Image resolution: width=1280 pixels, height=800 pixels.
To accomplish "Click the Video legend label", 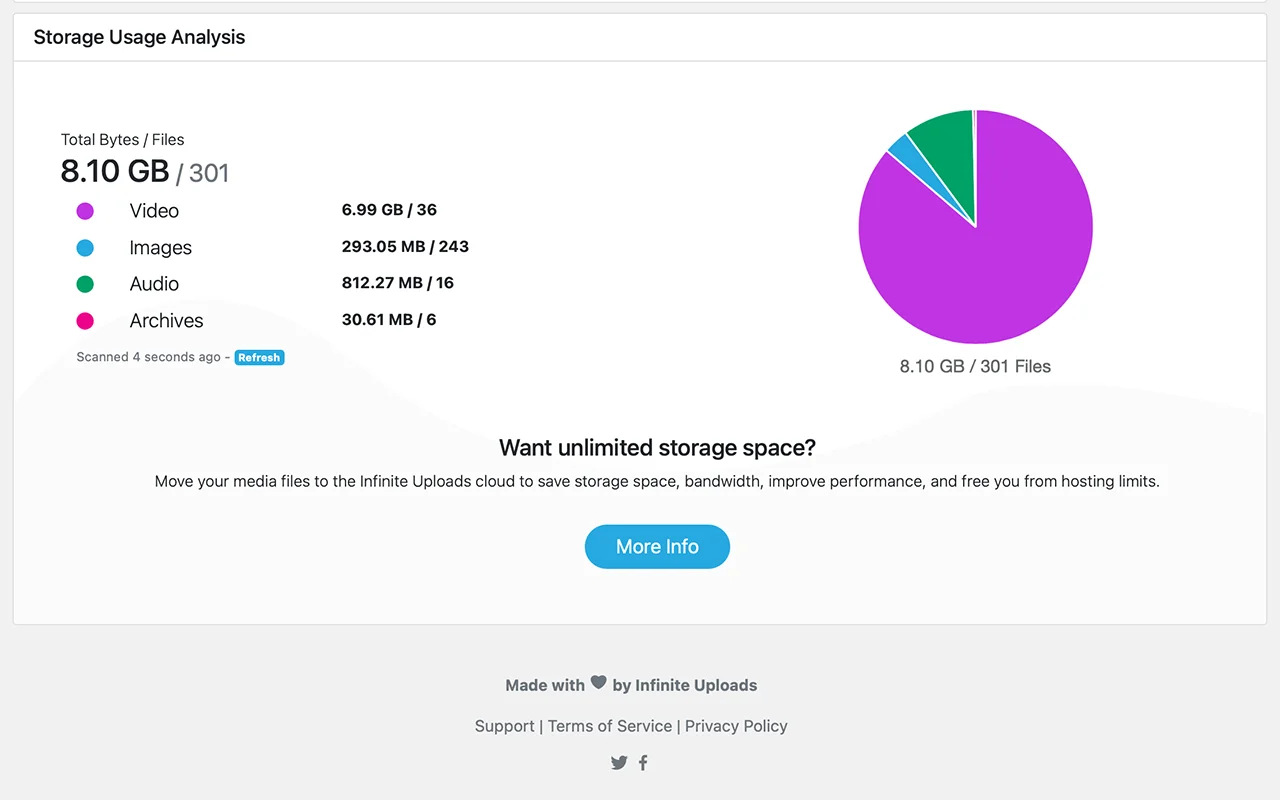I will pyautogui.click(x=154, y=211).
